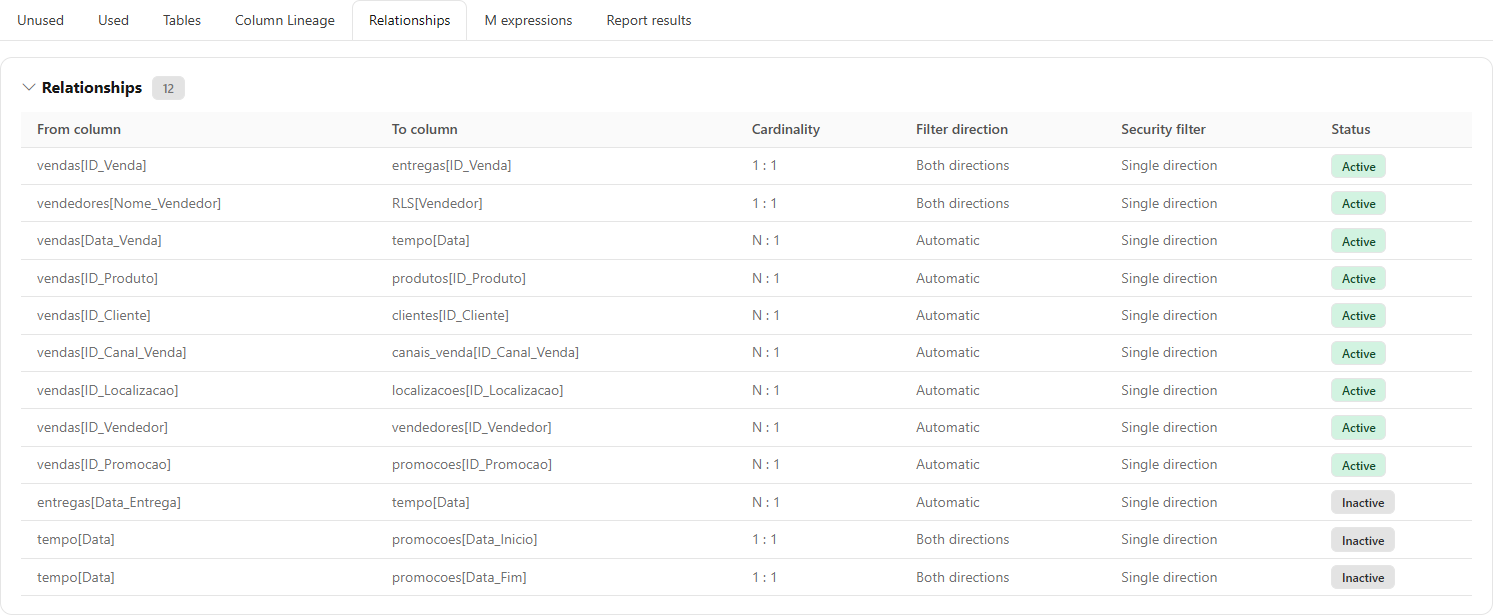This screenshot has height=615, width=1493.
Task: Click Active badge in vendedores[Nome_Vendedor] row
Action: tap(1358, 204)
